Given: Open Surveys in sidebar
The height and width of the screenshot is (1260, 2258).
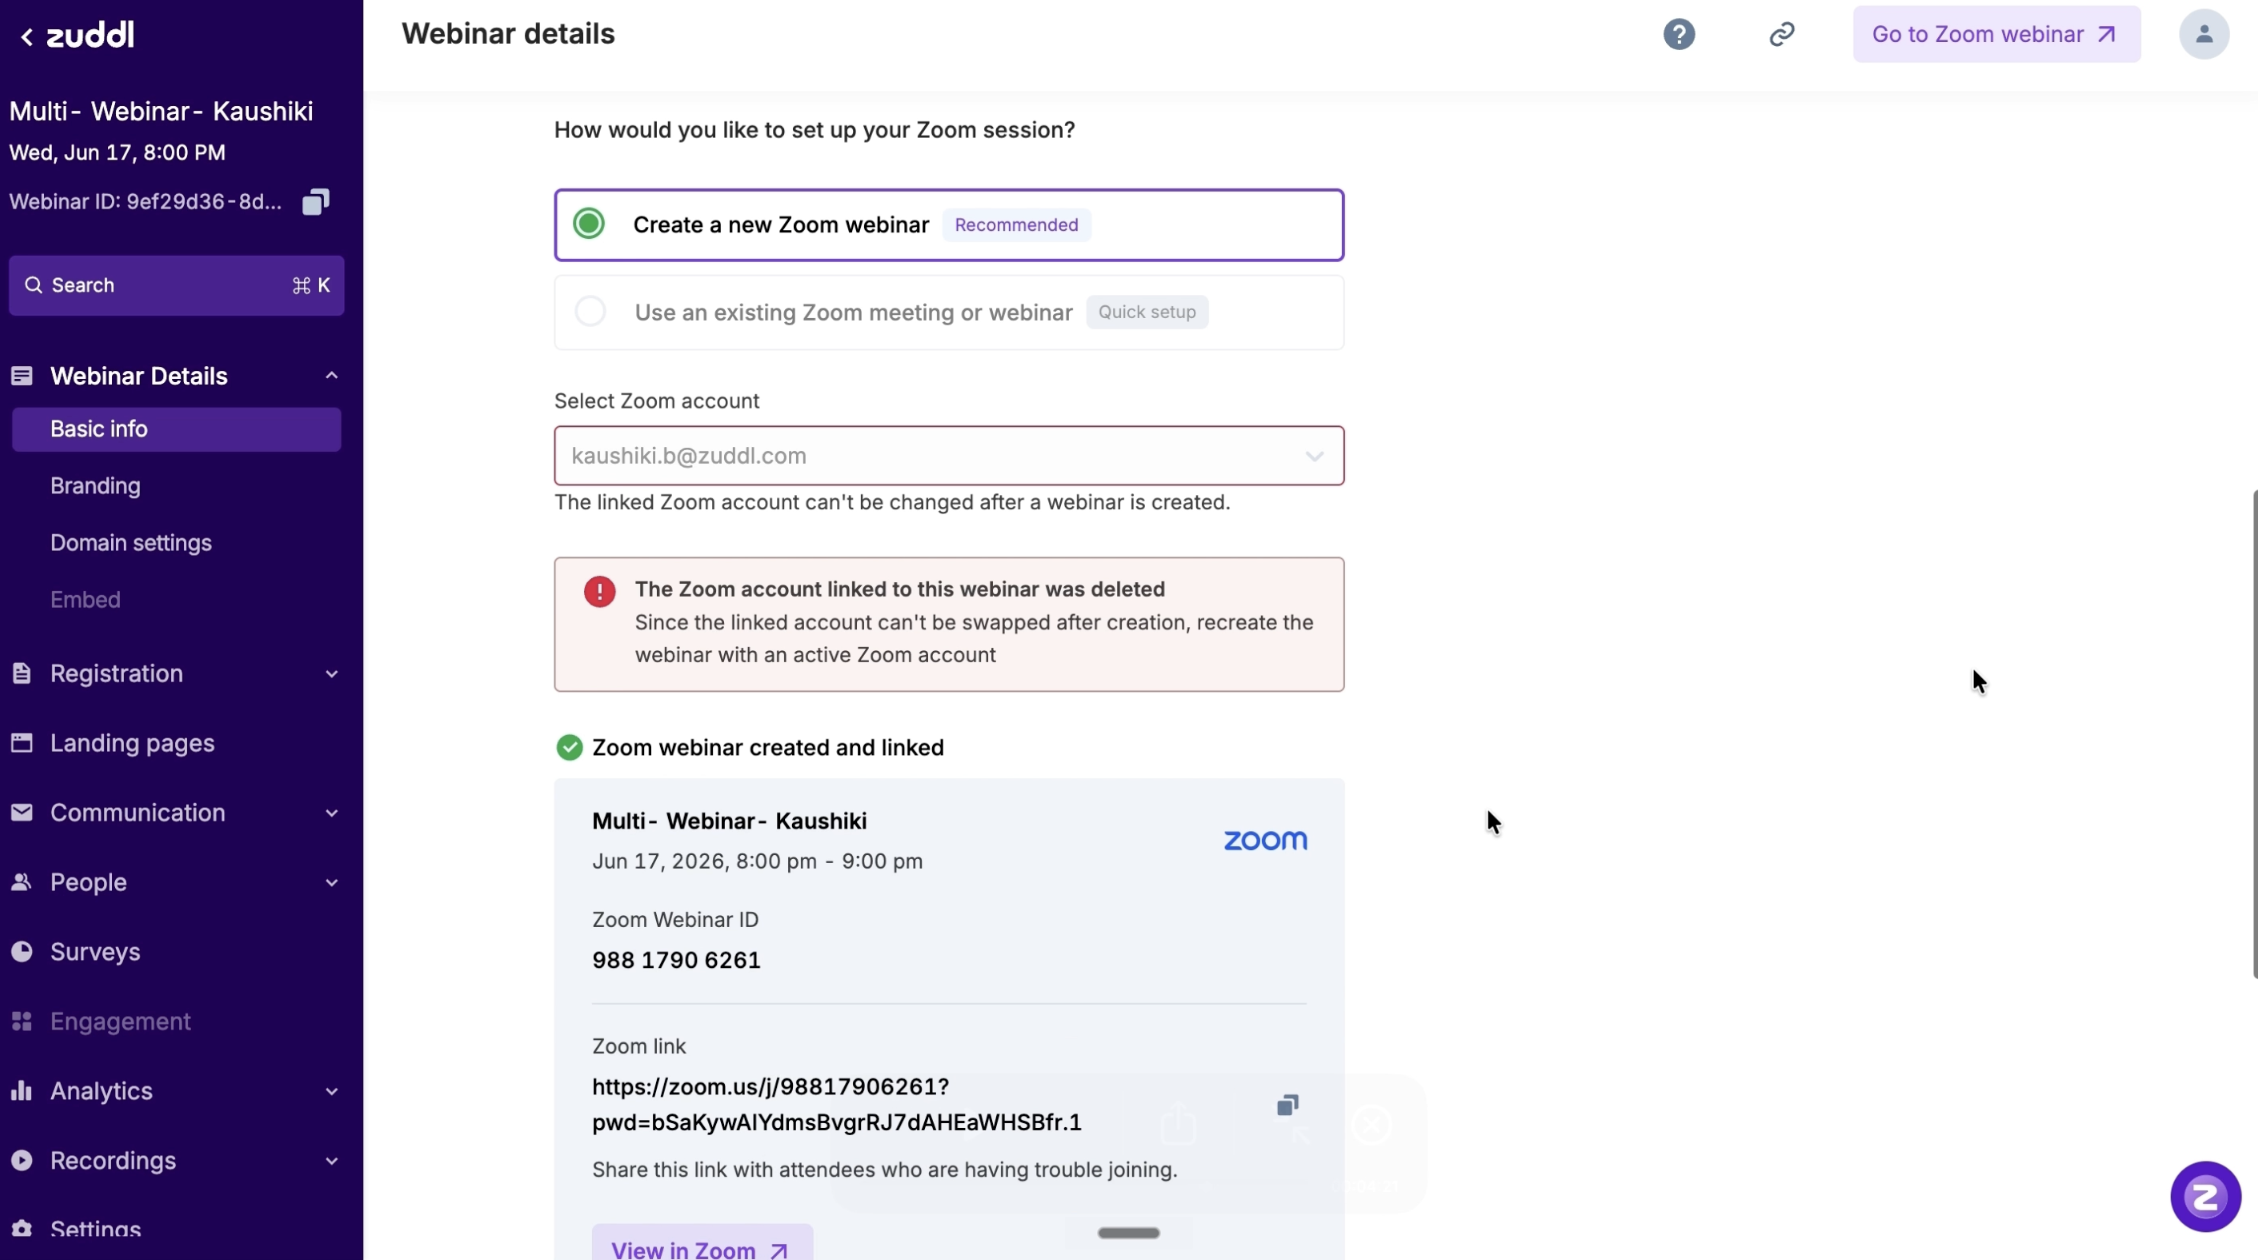Looking at the screenshot, I should (x=95, y=952).
